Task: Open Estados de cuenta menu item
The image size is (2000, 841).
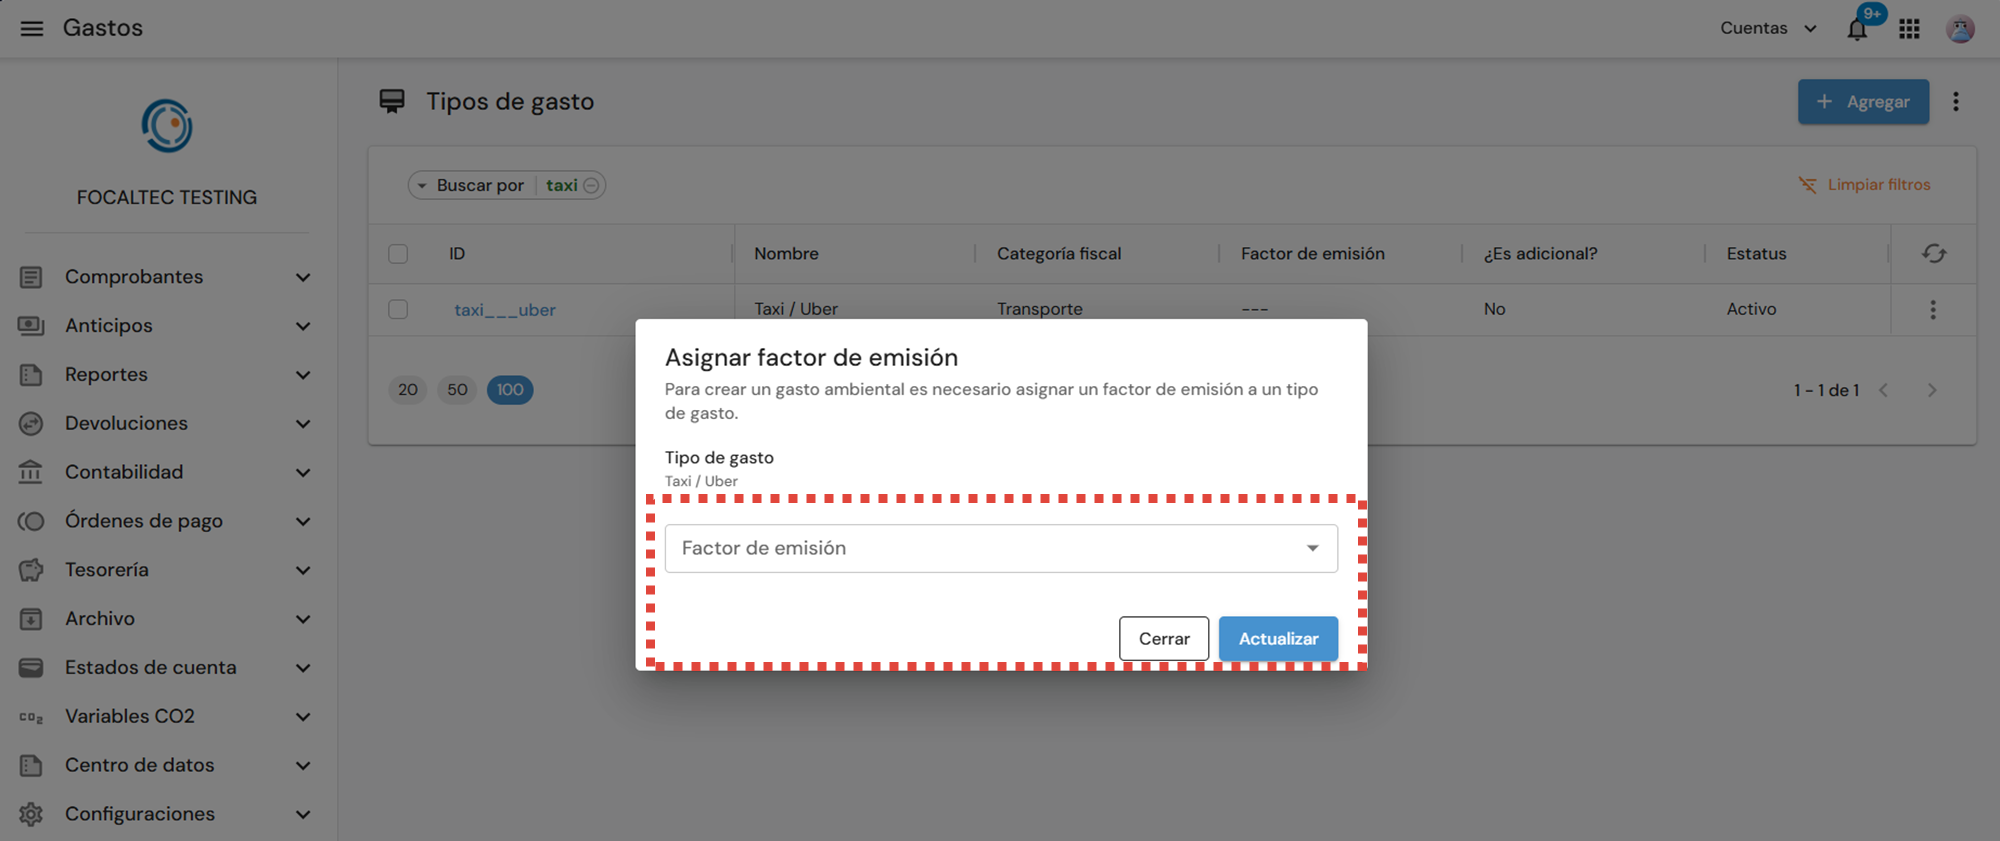Action: click(166, 668)
